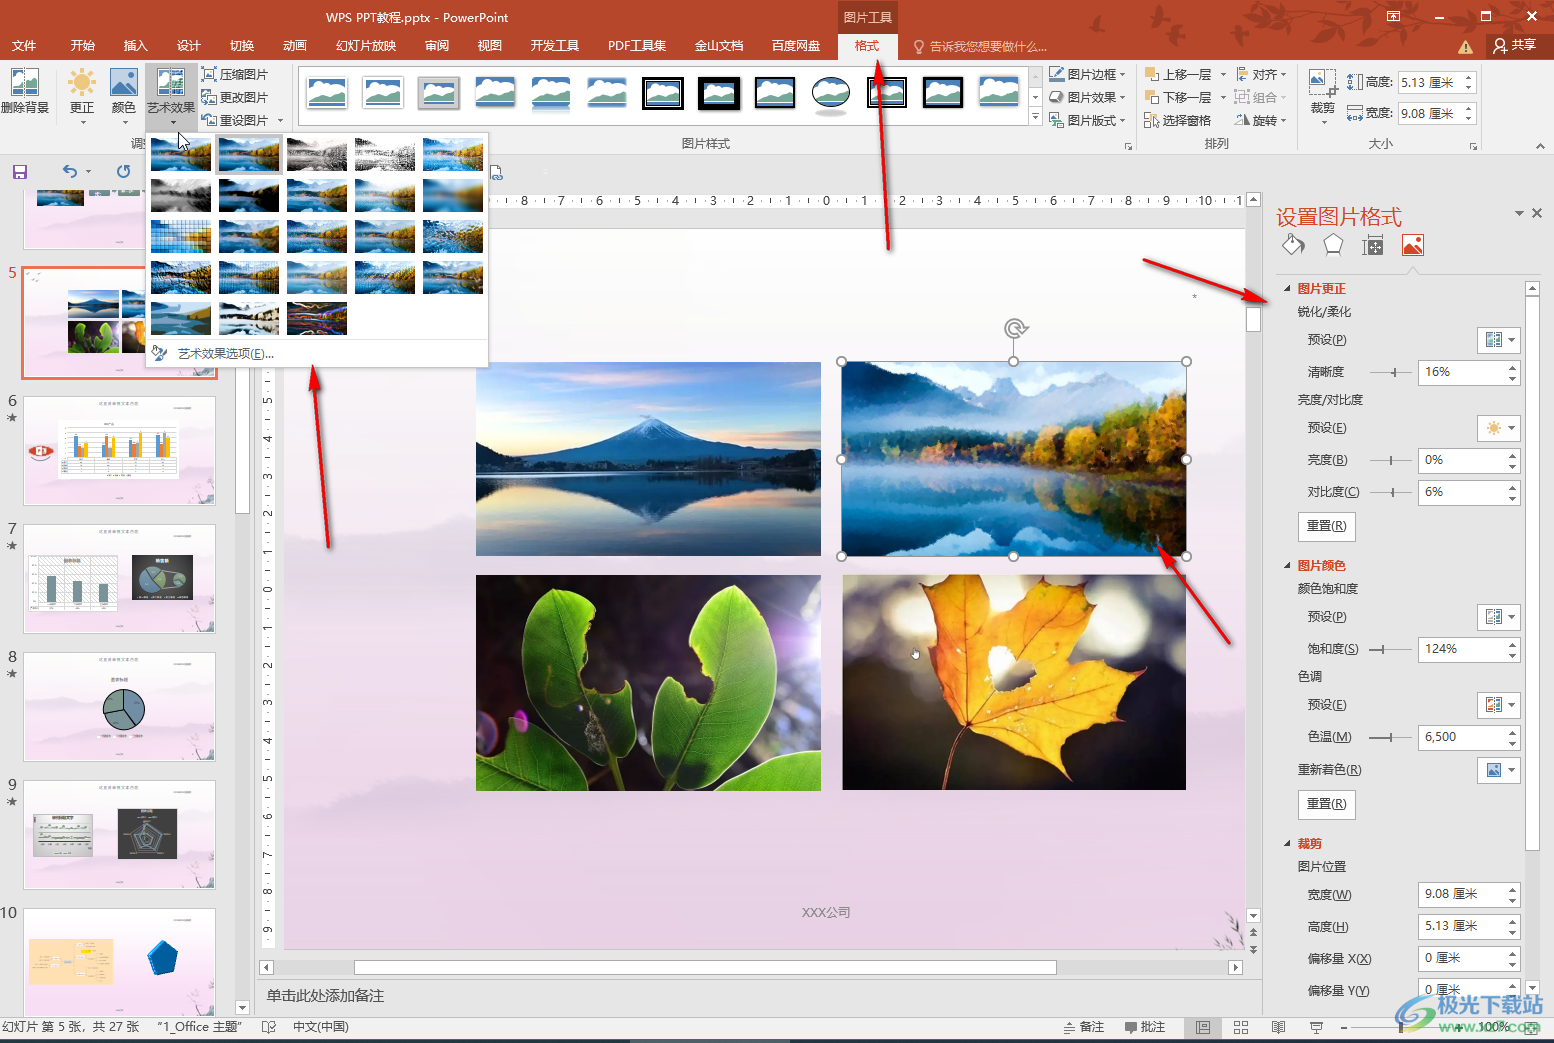Open the 文件 (File) menu

tap(24, 46)
